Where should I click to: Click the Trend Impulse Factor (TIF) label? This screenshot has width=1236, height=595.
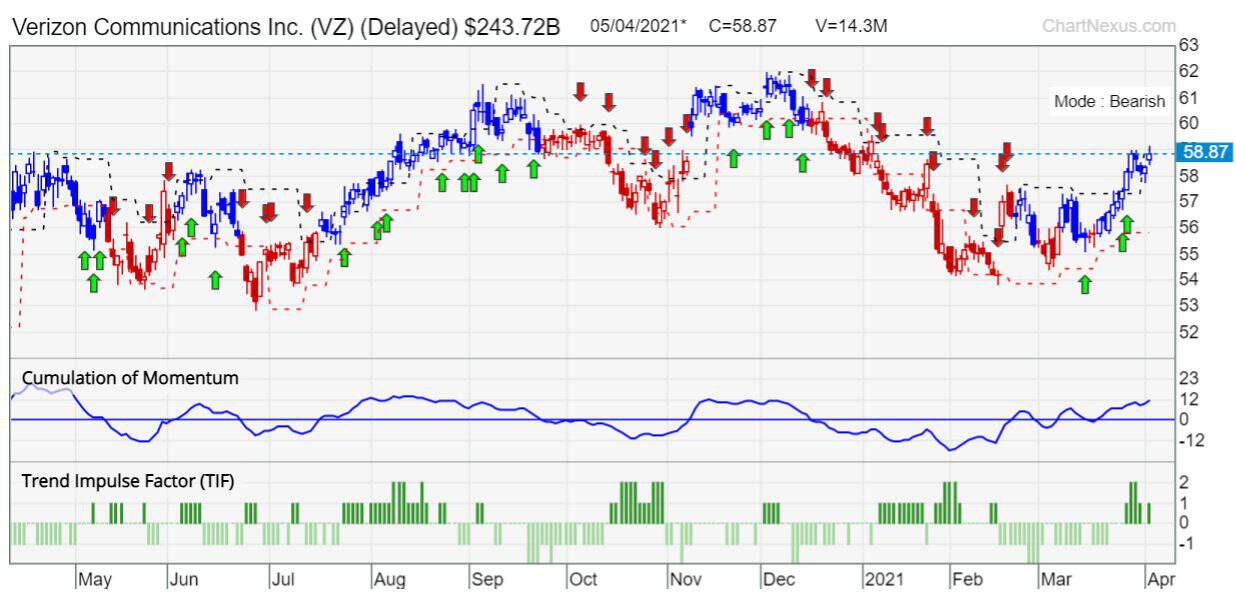pos(128,481)
